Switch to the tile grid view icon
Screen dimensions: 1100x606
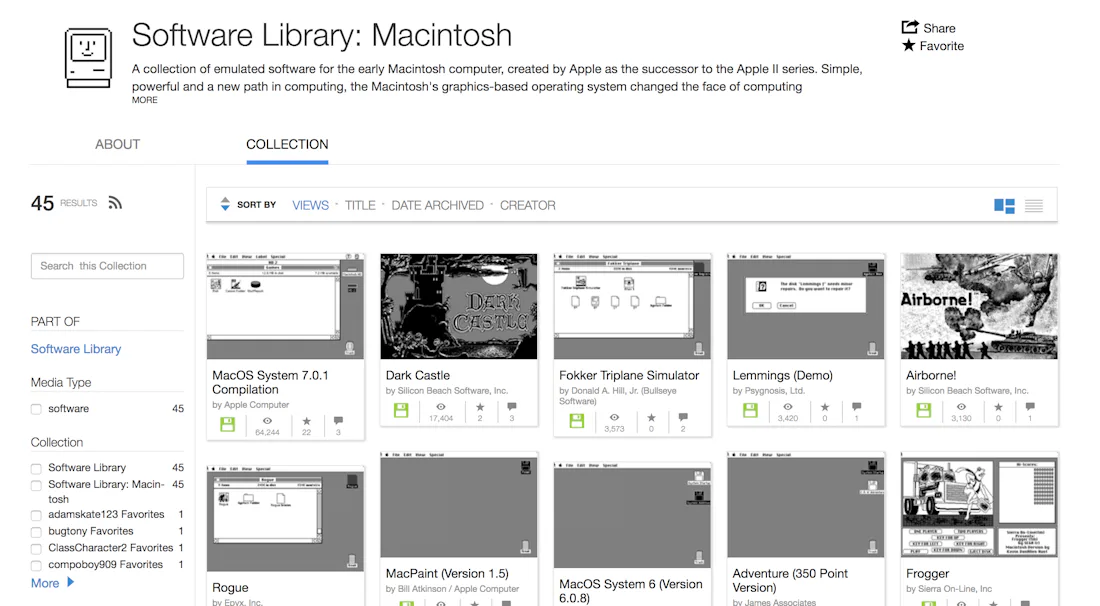click(1004, 206)
